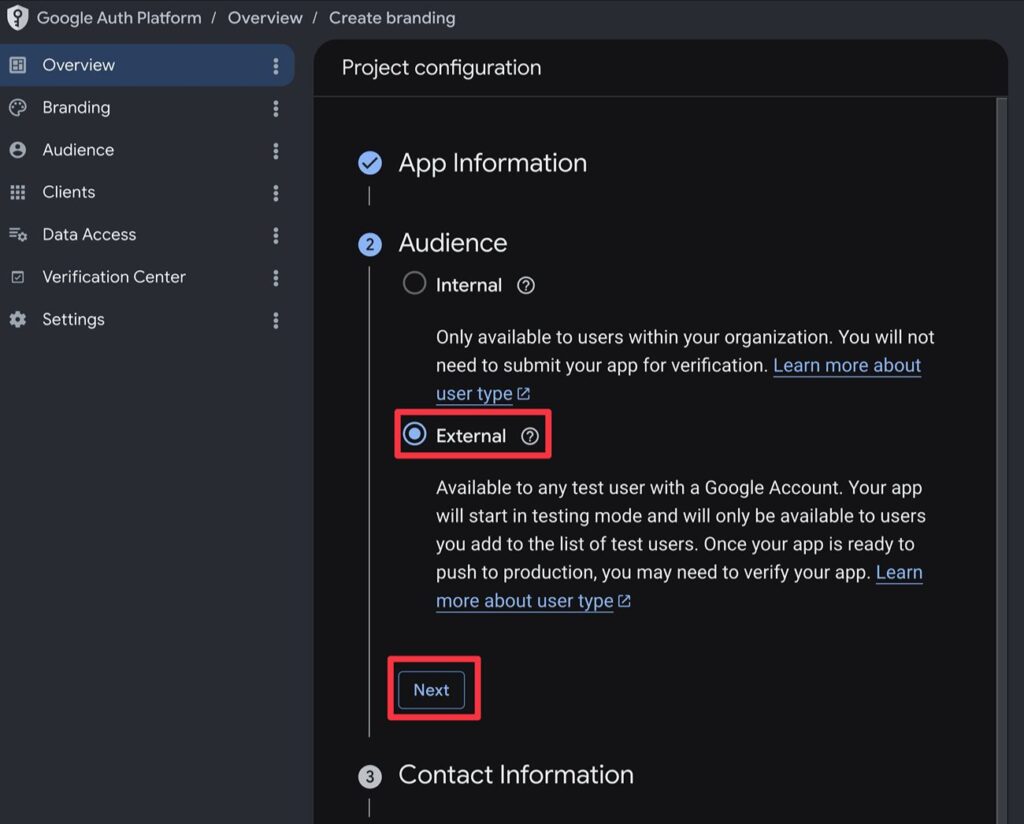Click the Data Access list-settings icon
The width and height of the screenshot is (1024, 824).
click(x=18, y=234)
